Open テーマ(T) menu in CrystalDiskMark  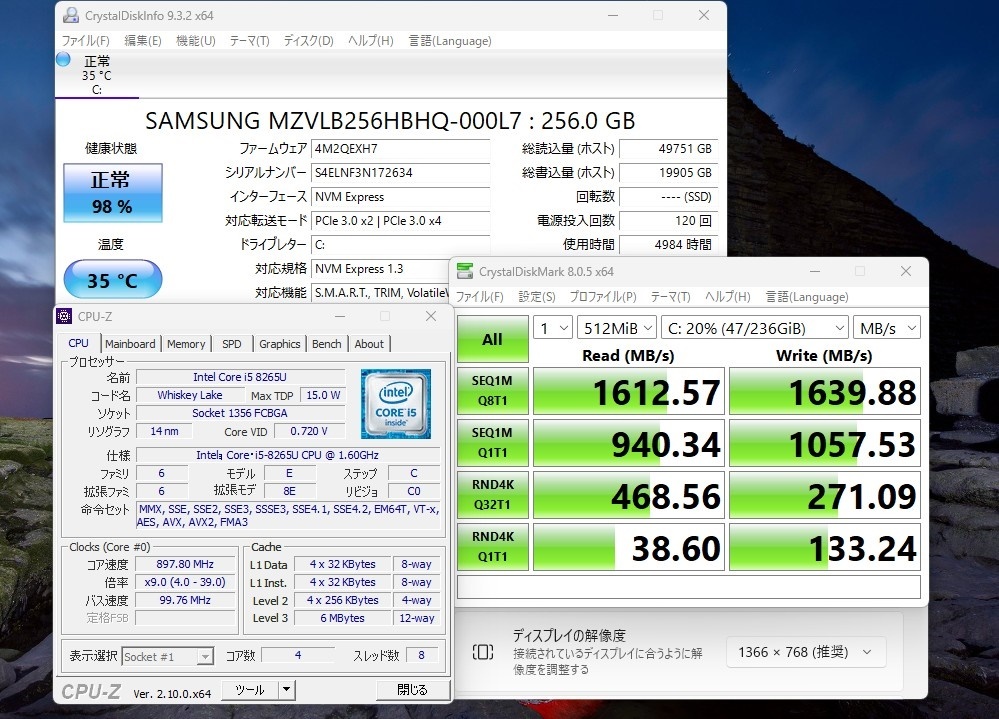pos(670,297)
